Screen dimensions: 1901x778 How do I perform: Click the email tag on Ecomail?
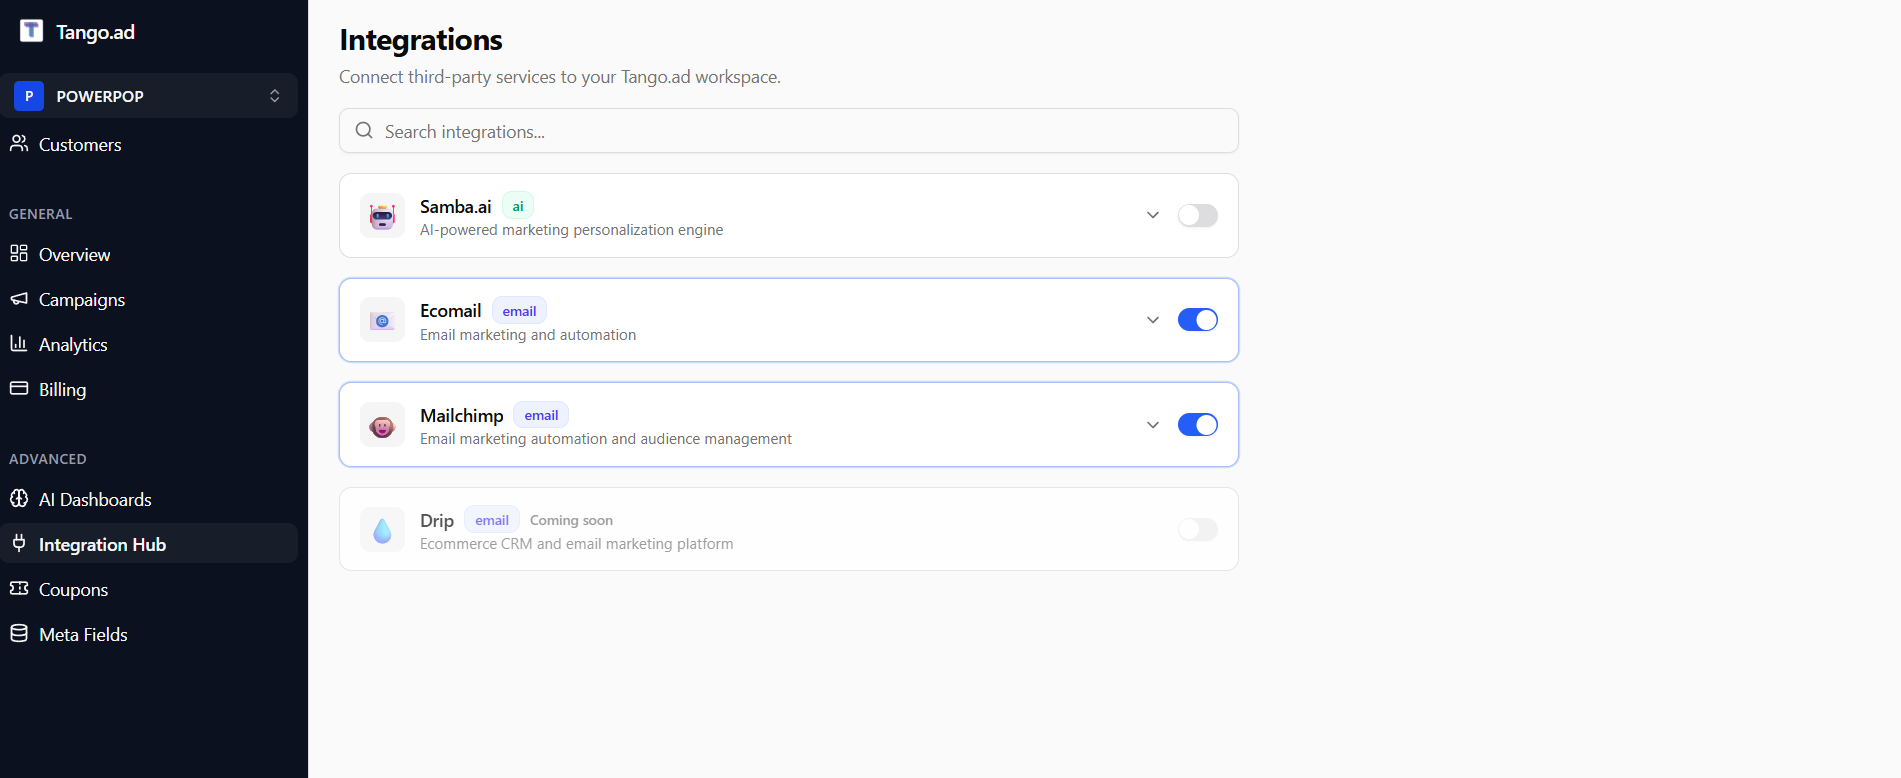[x=519, y=311]
